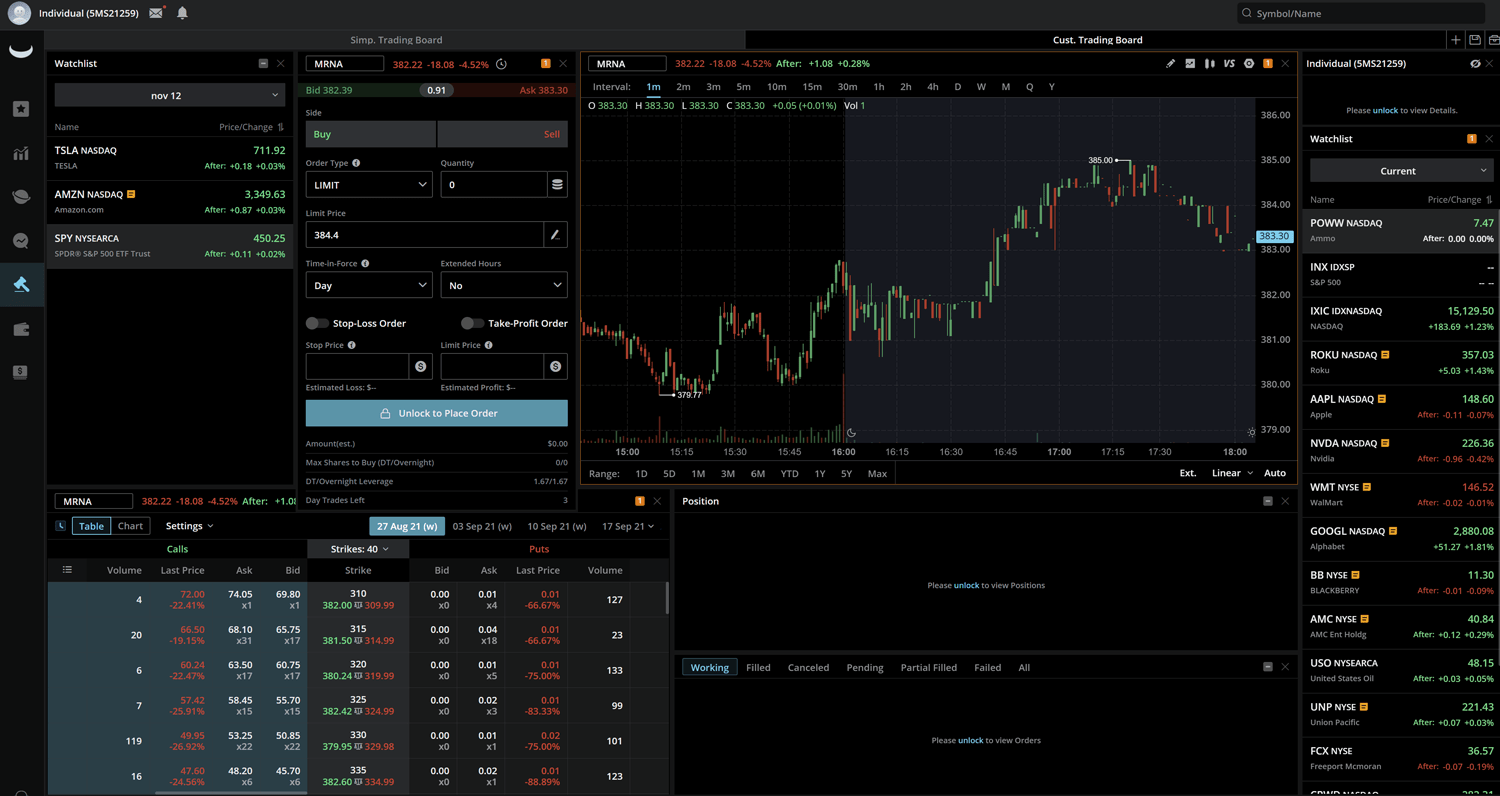Change the candlestick chart style

tap(1210, 63)
